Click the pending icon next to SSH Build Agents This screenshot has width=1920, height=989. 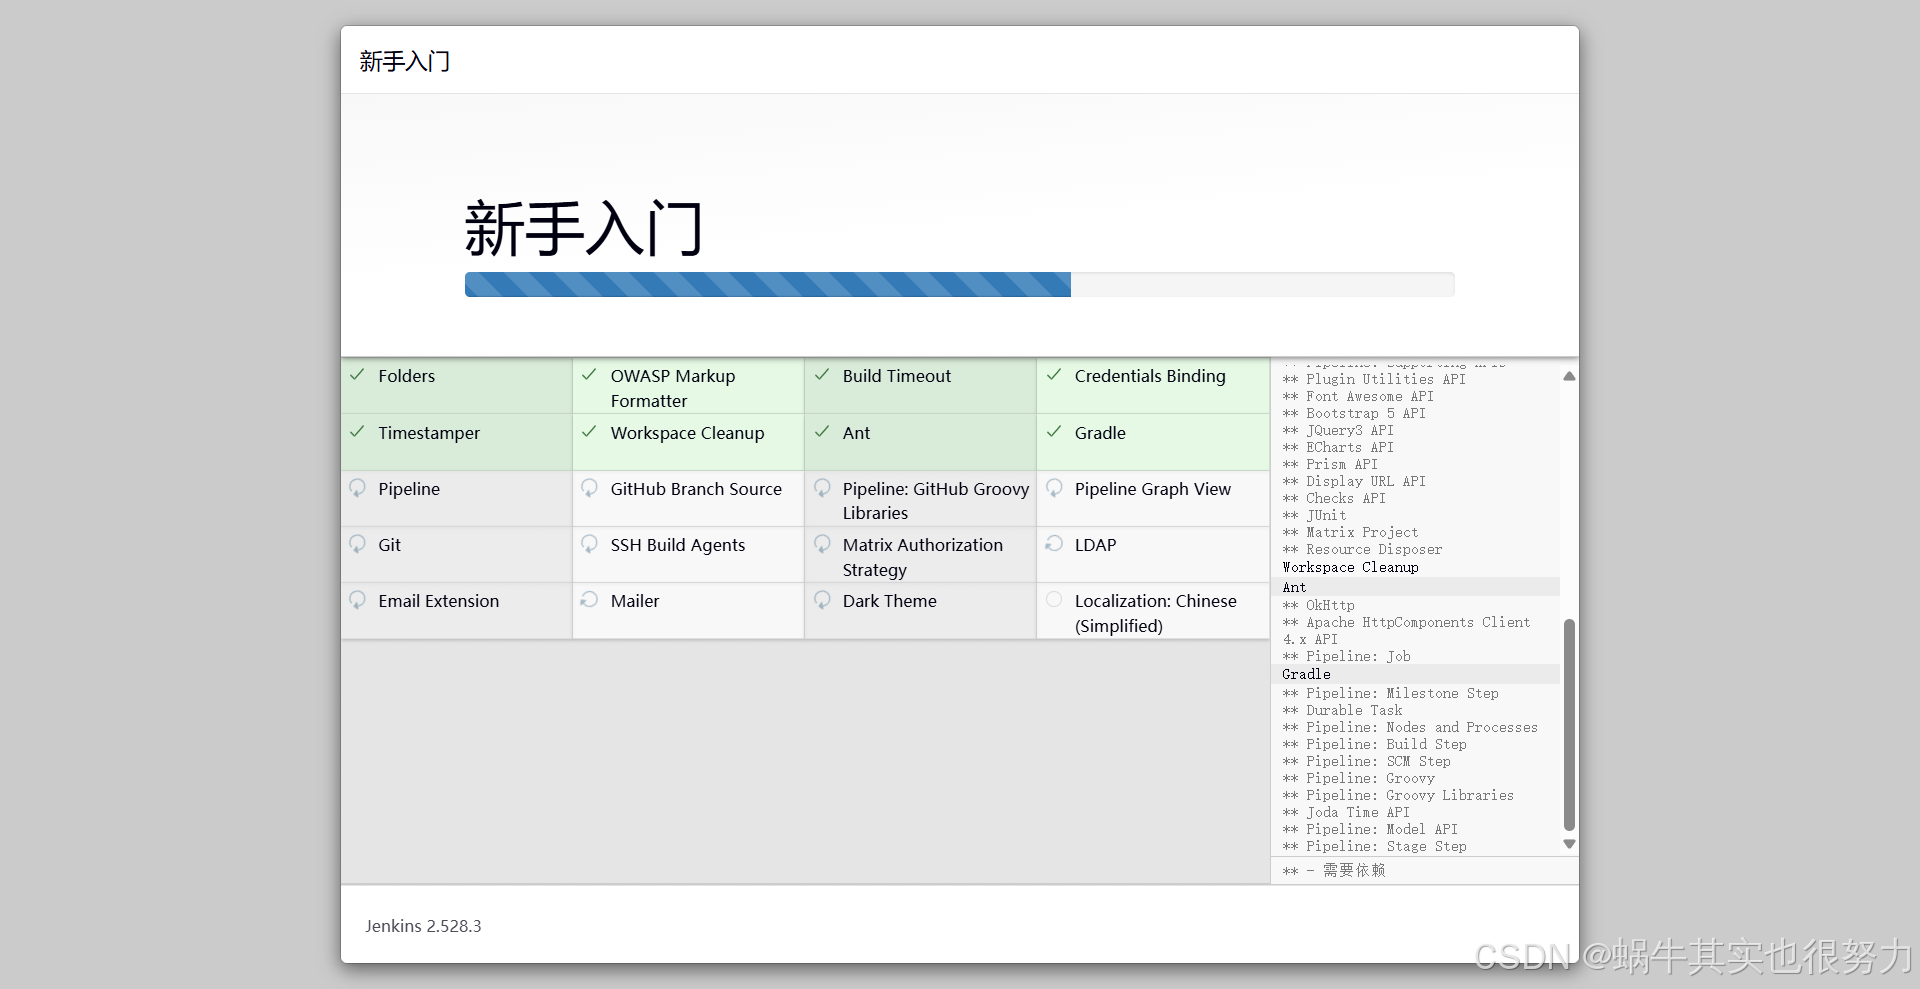click(589, 544)
